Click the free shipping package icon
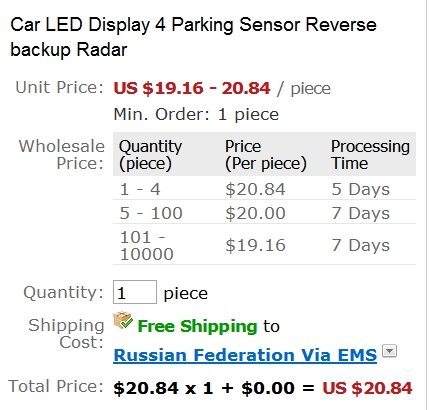Screen dimensions: 430x410 click(123, 320)
